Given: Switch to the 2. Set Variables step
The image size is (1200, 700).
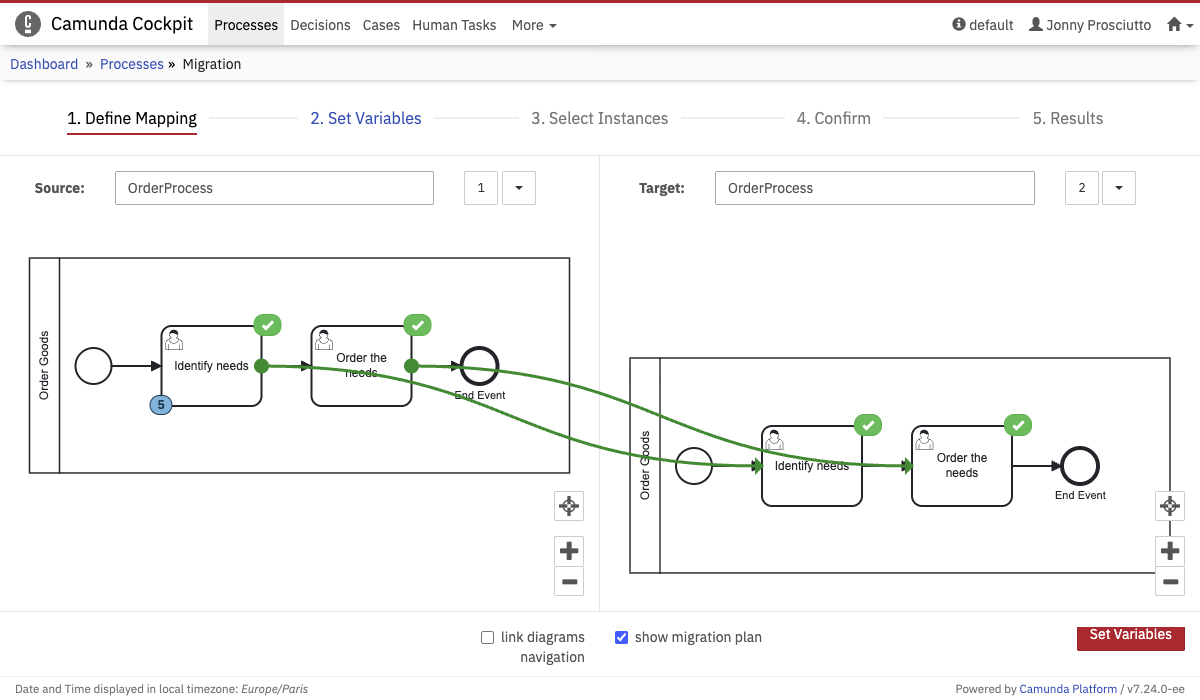Looking at the screenshot, I should tap(365, 118).
